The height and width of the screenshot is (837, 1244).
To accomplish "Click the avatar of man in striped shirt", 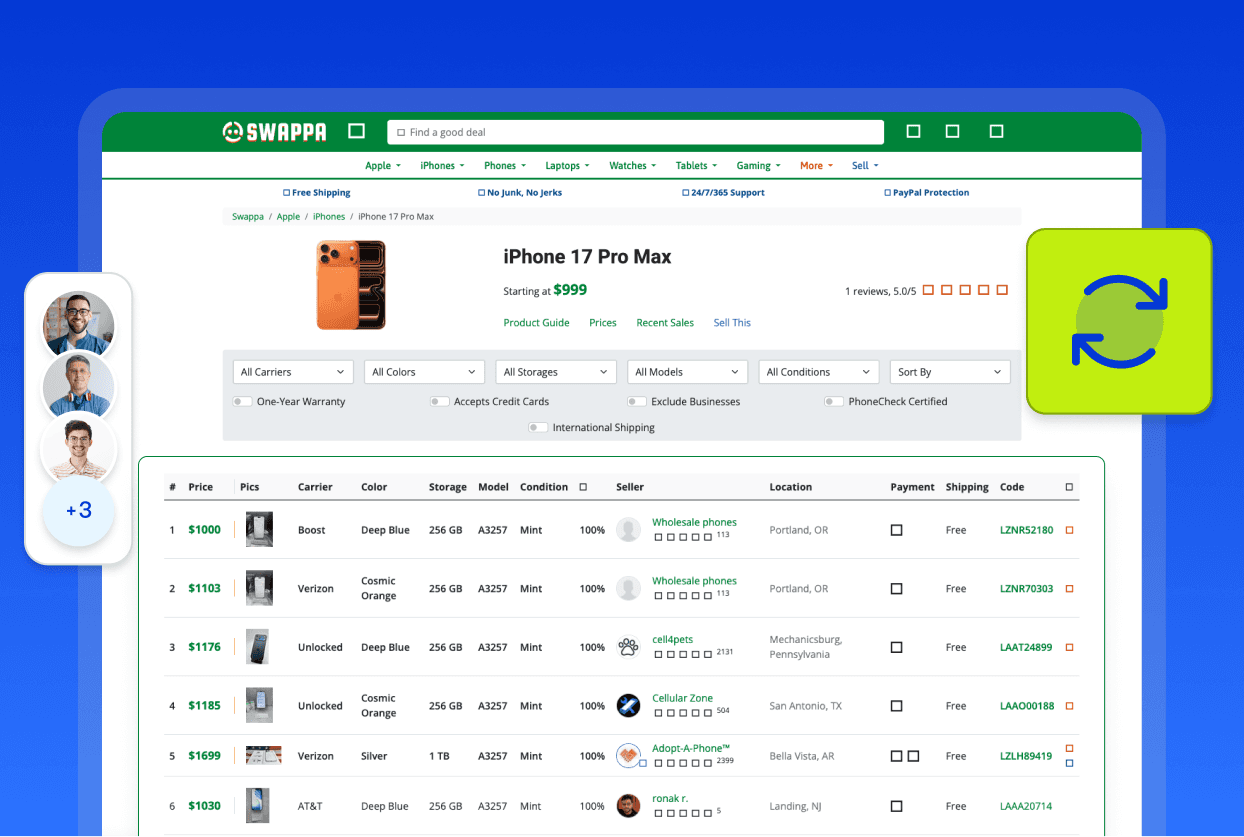I will (x=79, y=450).
